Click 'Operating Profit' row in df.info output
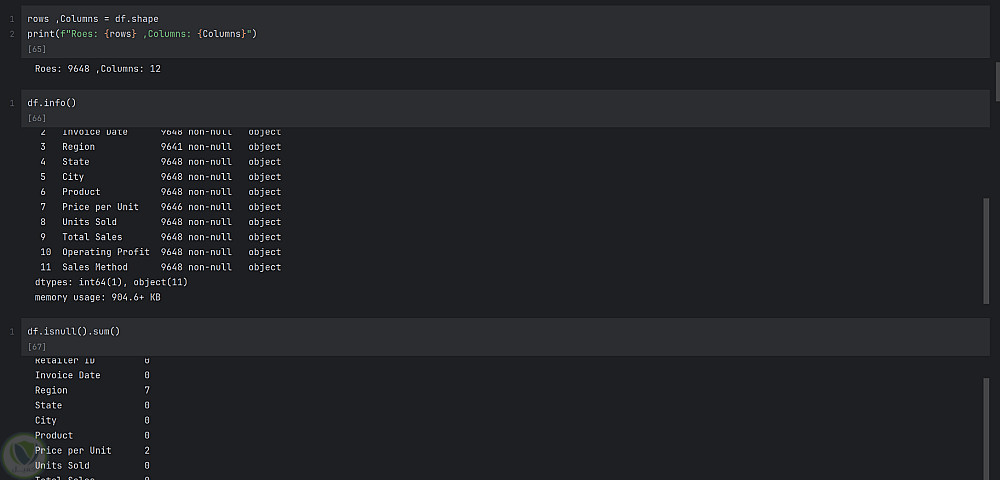1000x480 pixels. [105, 252]
